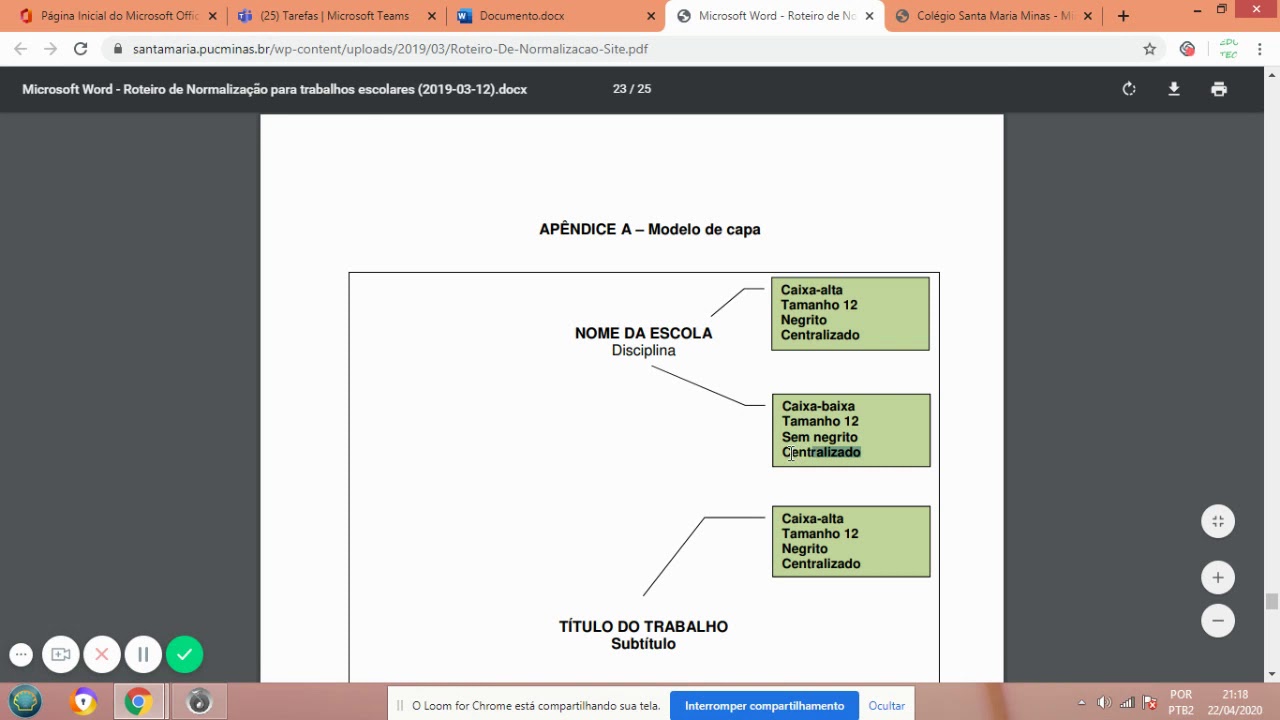Open the OBS app in the taskbar
Viewport: 1280px width, 720px height.
point(199,702)
